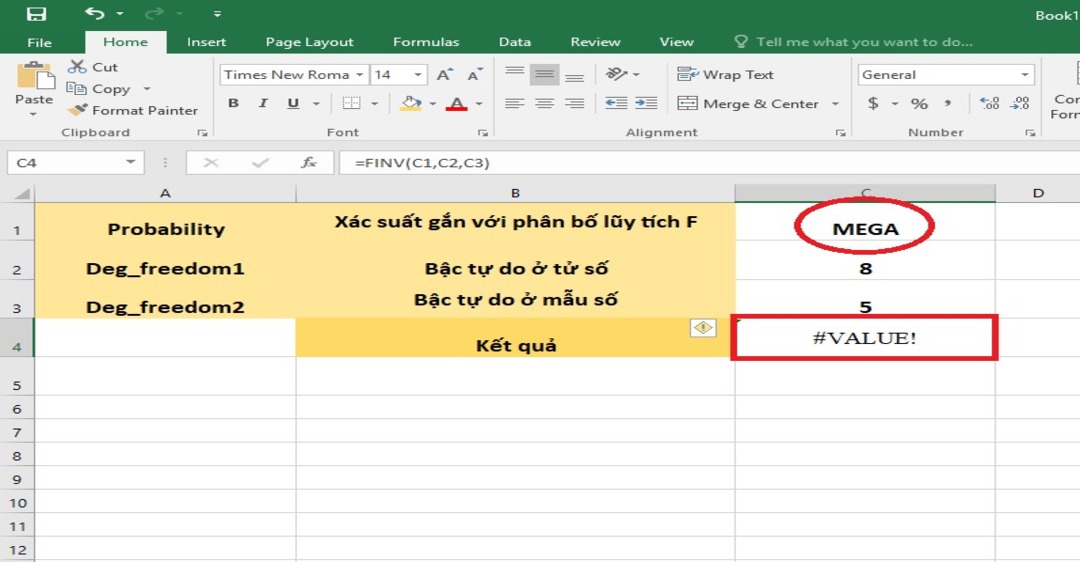The height and width of the screenshot is (562, 1080).
Task: Apply Accounting Number Format dollar icon
Action: pyautogui.click(x=873, y=104)
